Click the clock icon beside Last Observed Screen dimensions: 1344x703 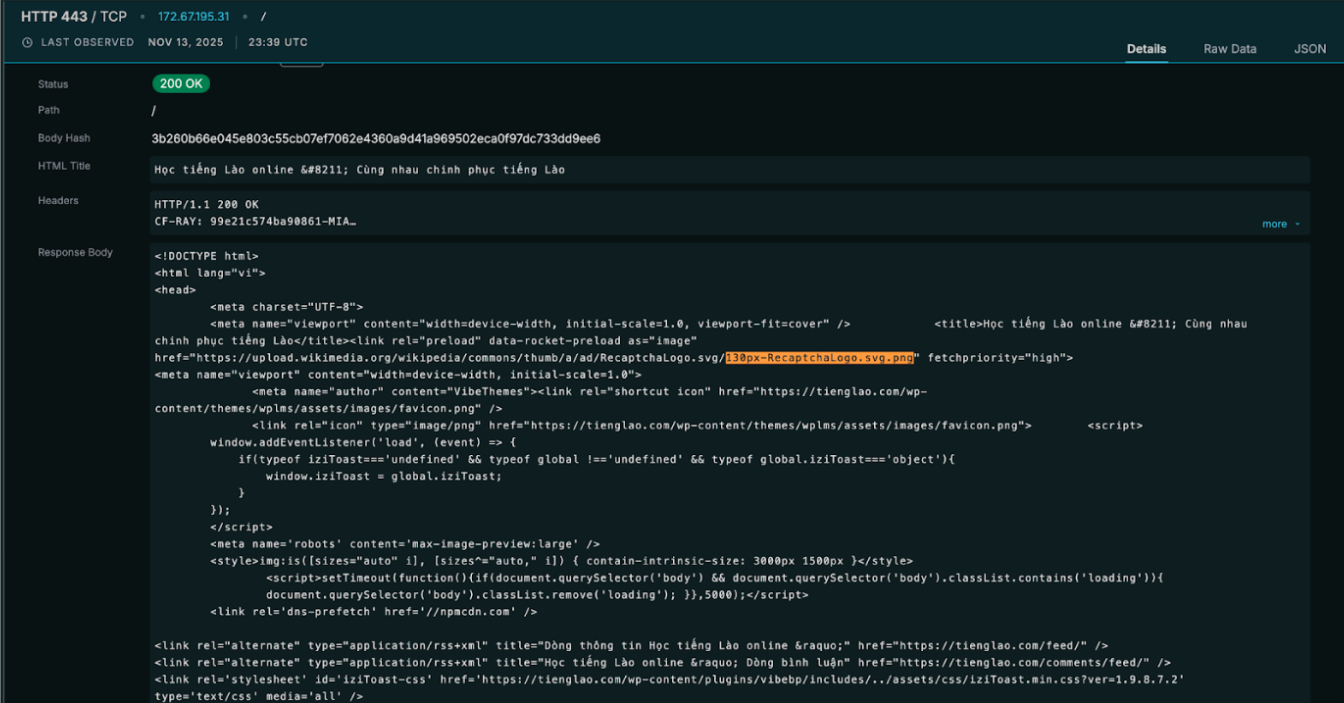click(27, 42)
